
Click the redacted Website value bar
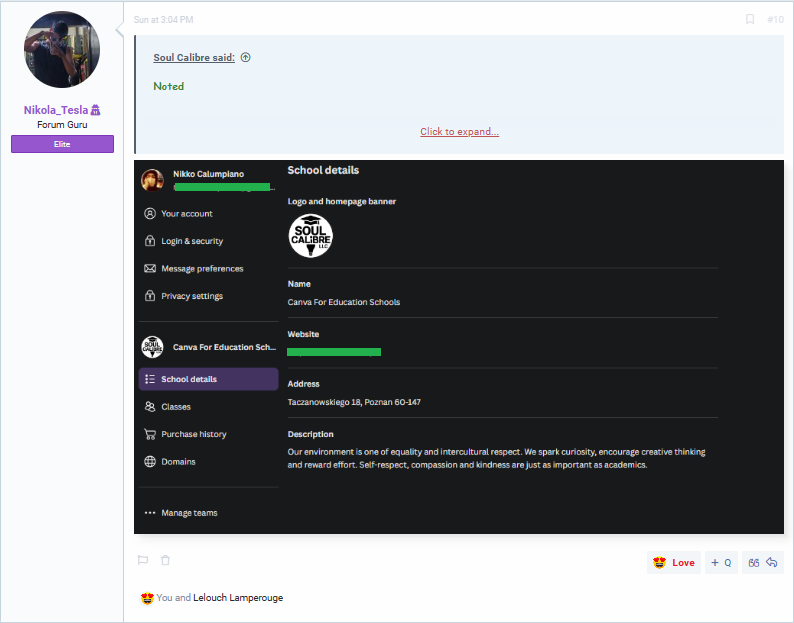tap(334, 352)
